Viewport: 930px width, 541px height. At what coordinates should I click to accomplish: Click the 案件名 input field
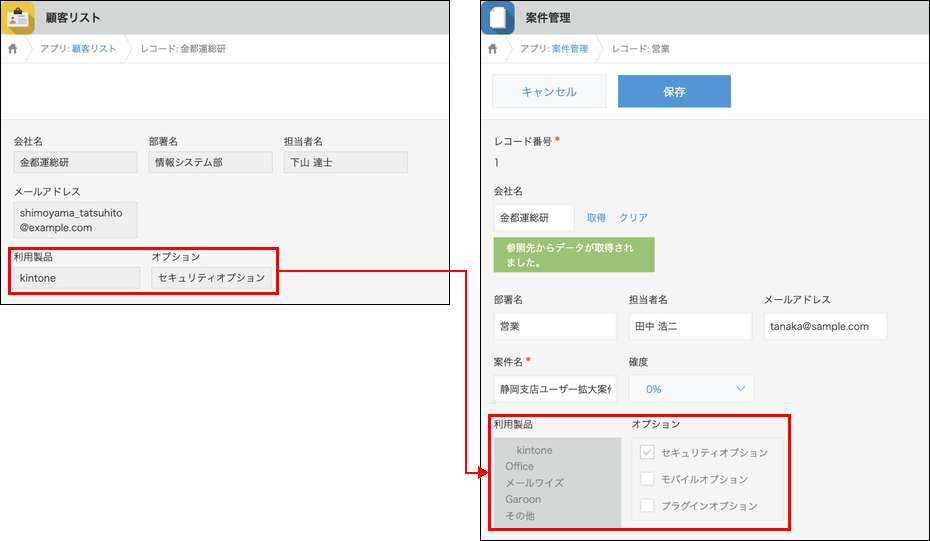[555, 389]
